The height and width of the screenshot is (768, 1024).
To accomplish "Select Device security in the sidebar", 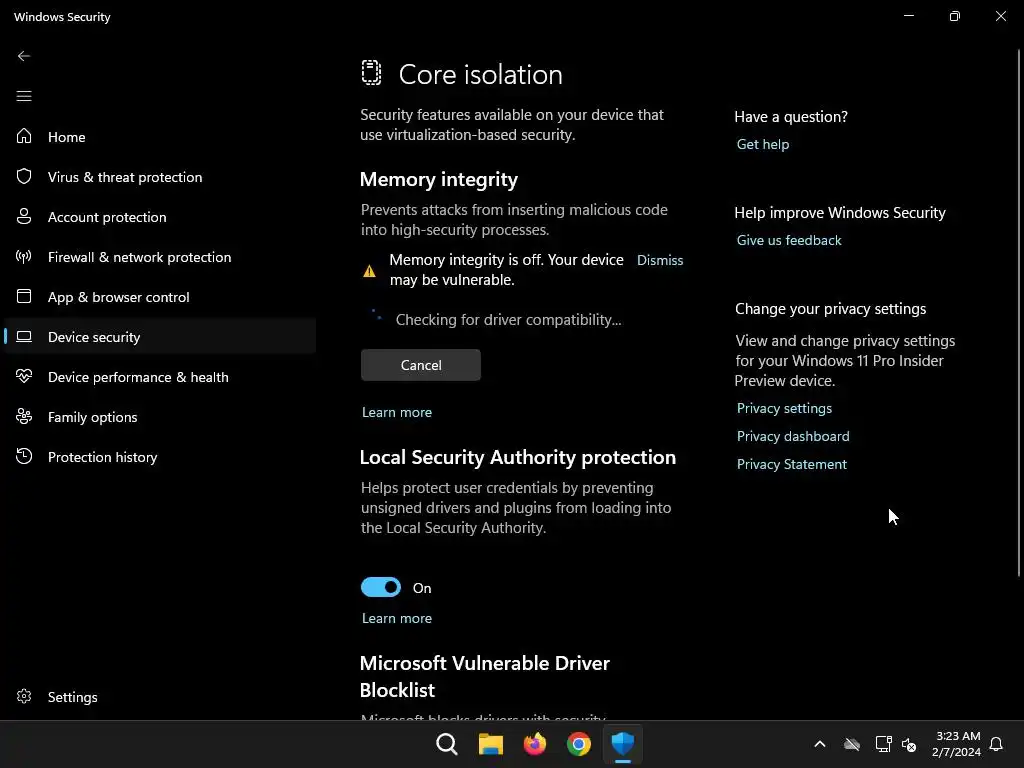I will (x=160, y=336).
